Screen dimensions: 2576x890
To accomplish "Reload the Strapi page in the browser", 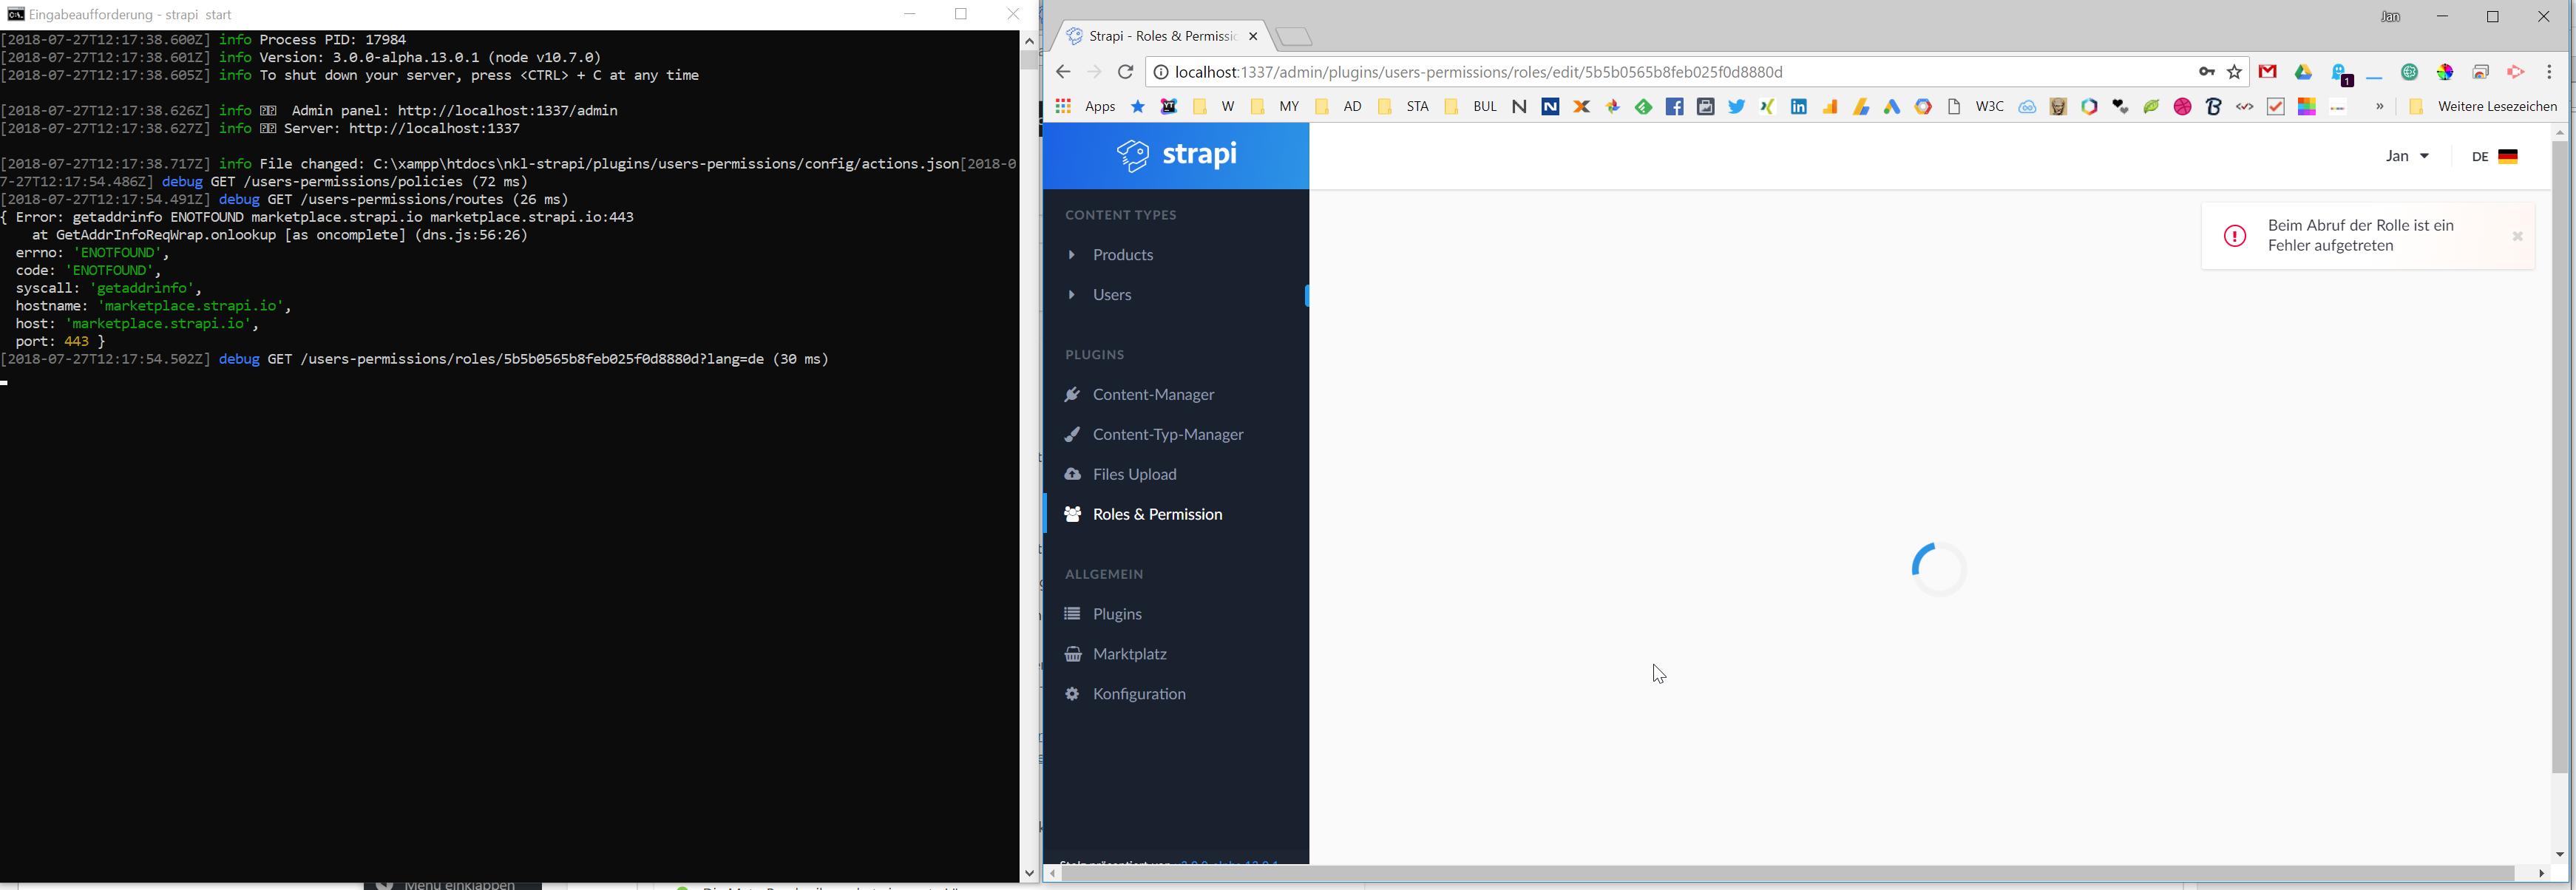I will tap(1126, 72).
